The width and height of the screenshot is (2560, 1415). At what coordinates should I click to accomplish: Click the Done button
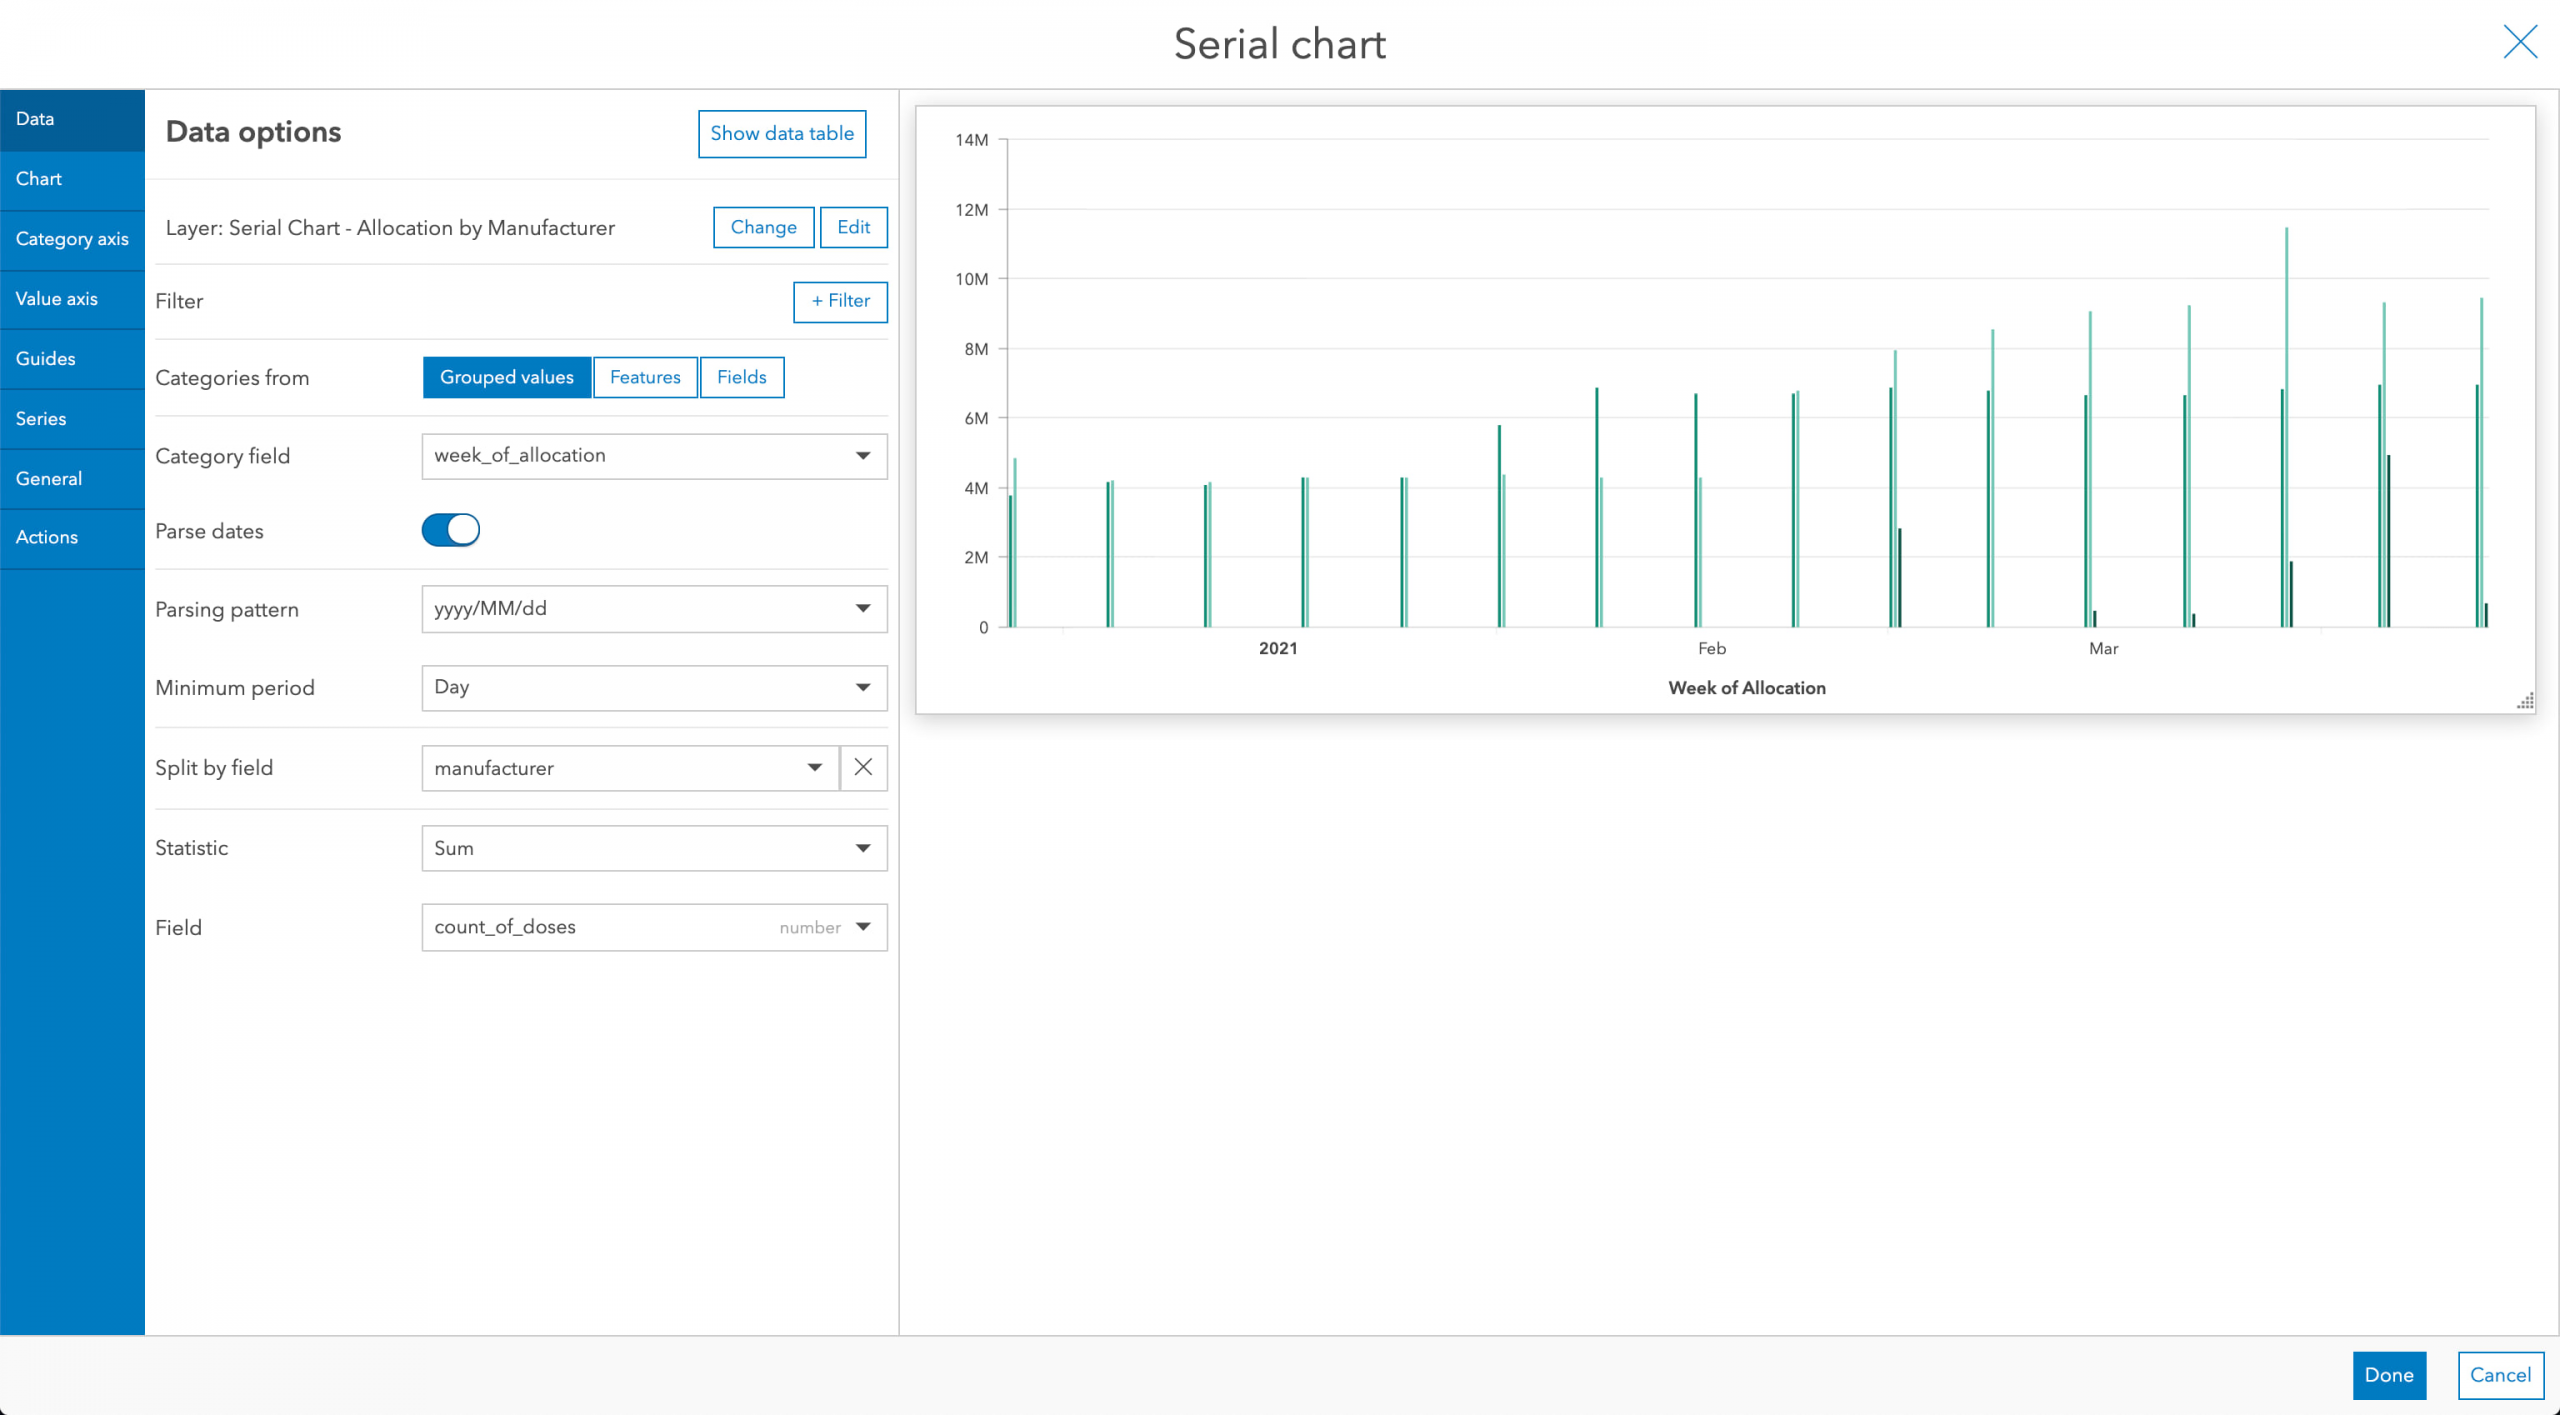click(x=2388, y=1375)
